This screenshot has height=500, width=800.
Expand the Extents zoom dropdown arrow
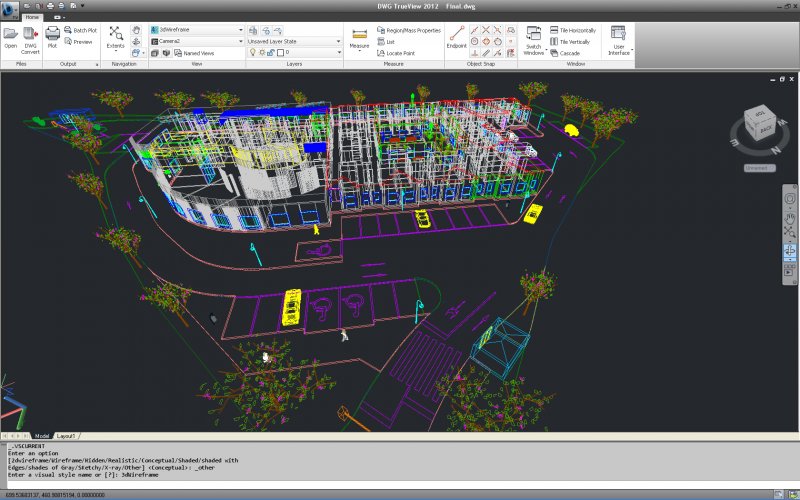tap(116, 52)
